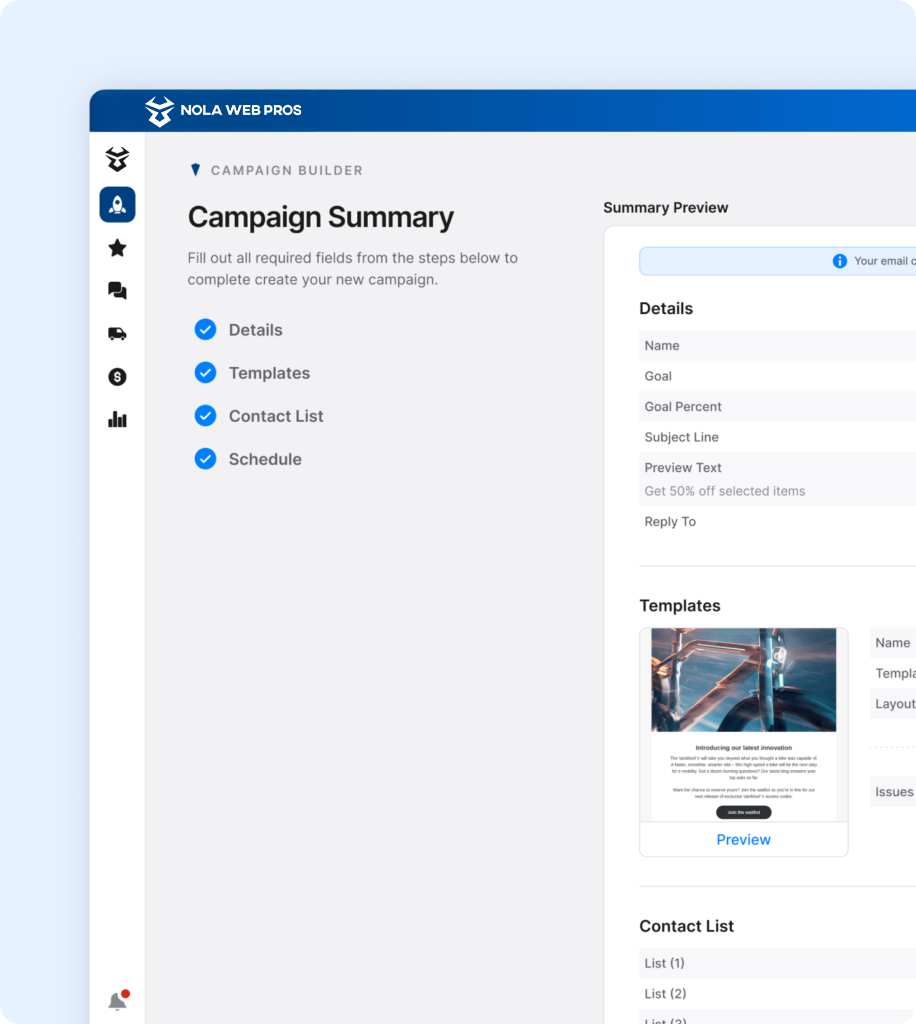
Task: Click the info icon in email banner
Action: click(x=840, y=261)
